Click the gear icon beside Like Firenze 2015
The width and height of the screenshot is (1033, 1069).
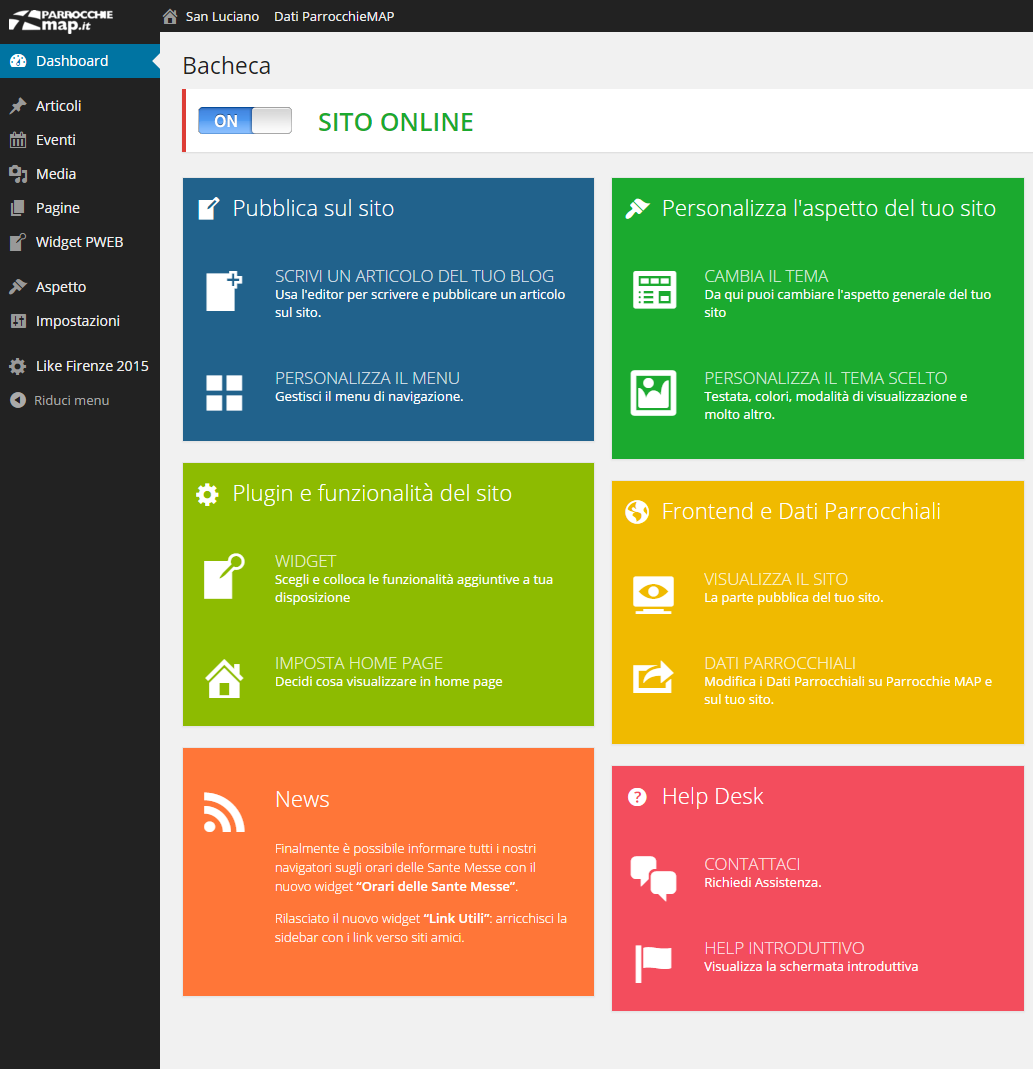coord(18,366)
